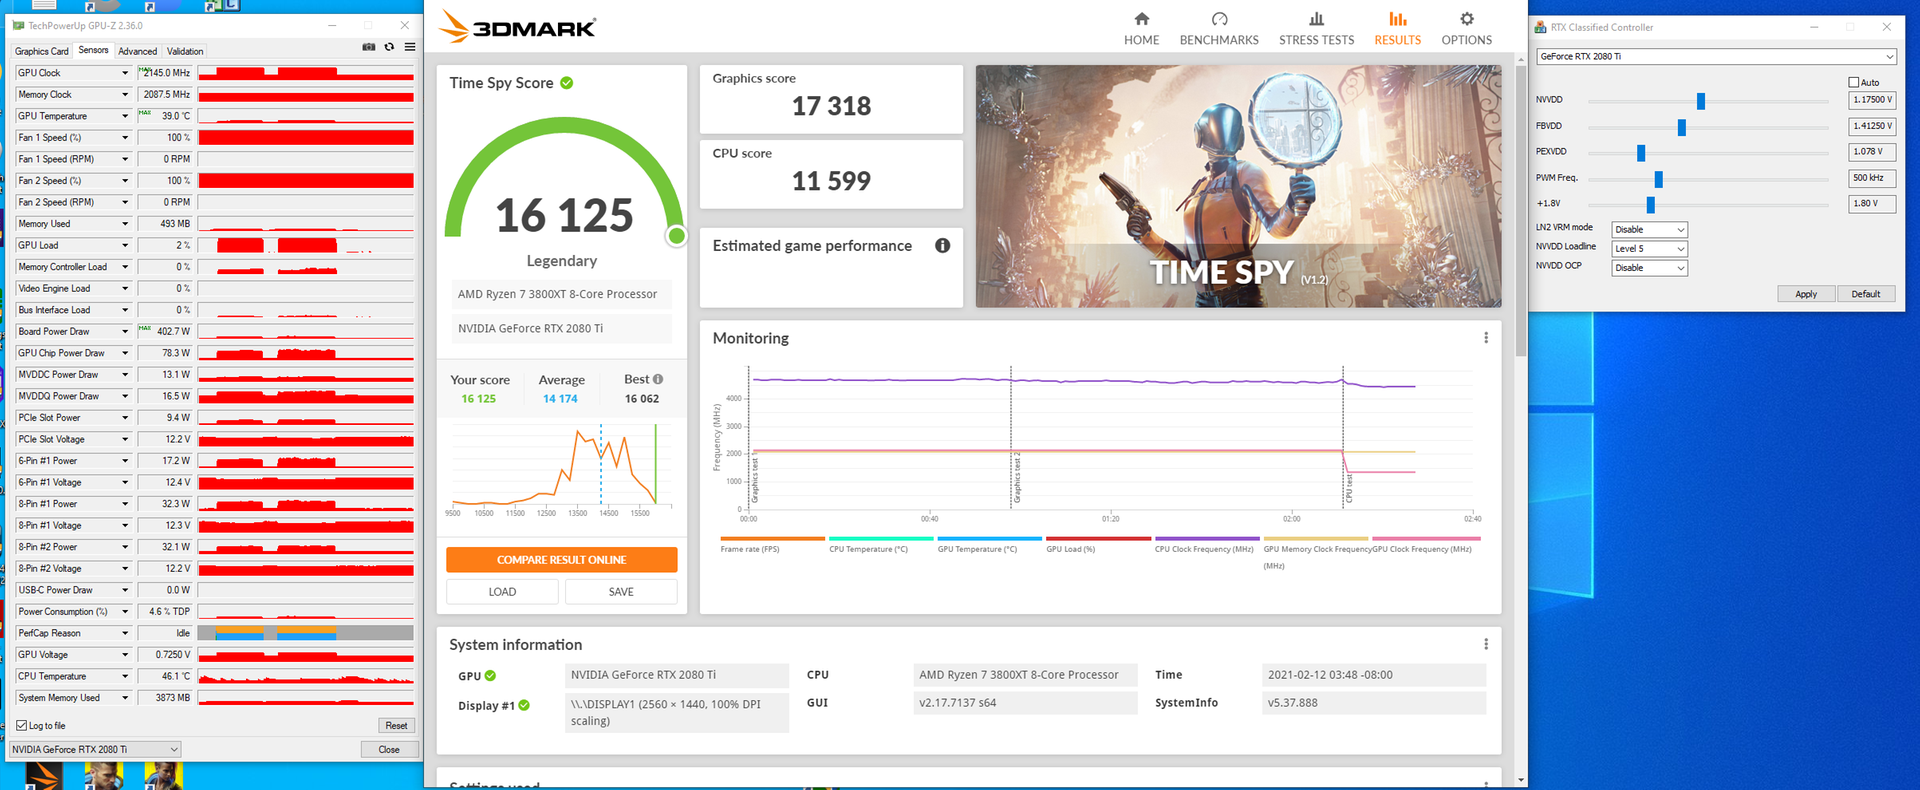
Task: Click the FBVDD 1.41250 V value field
Action: click(x=1872, y=126)
